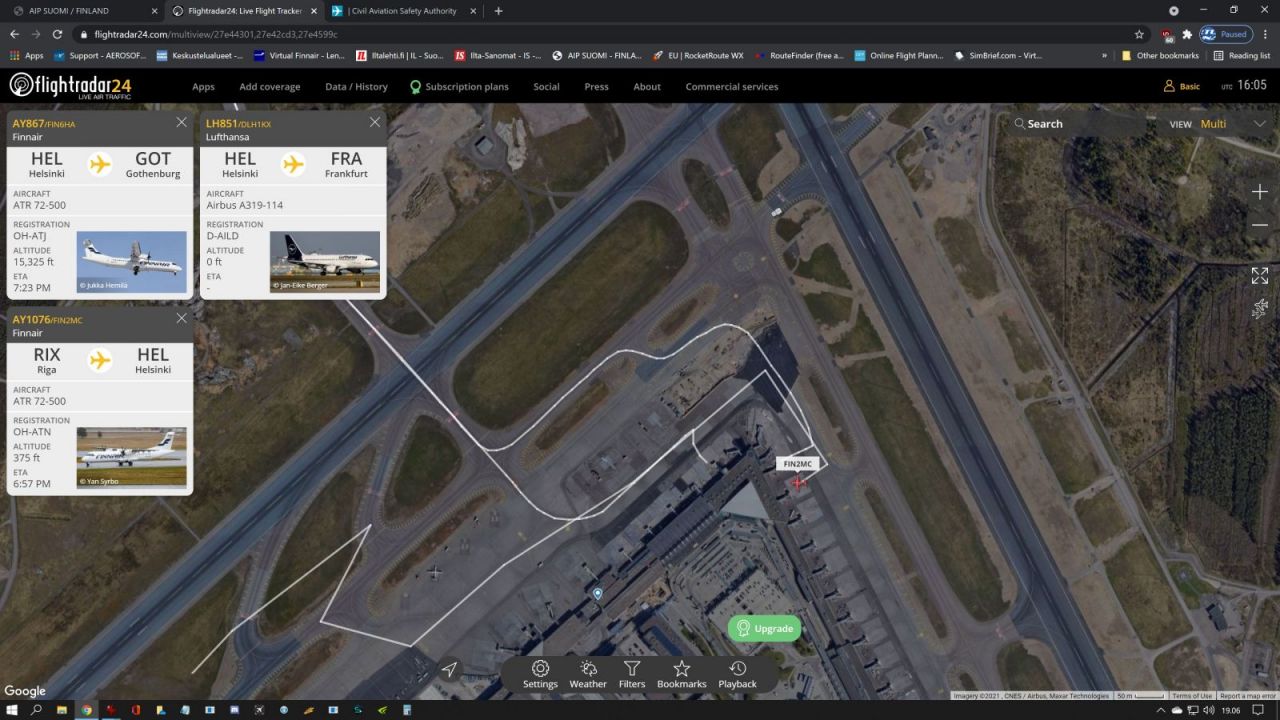Open Terms of Use link on map
1280x720 pixels.
point(1192,696)
